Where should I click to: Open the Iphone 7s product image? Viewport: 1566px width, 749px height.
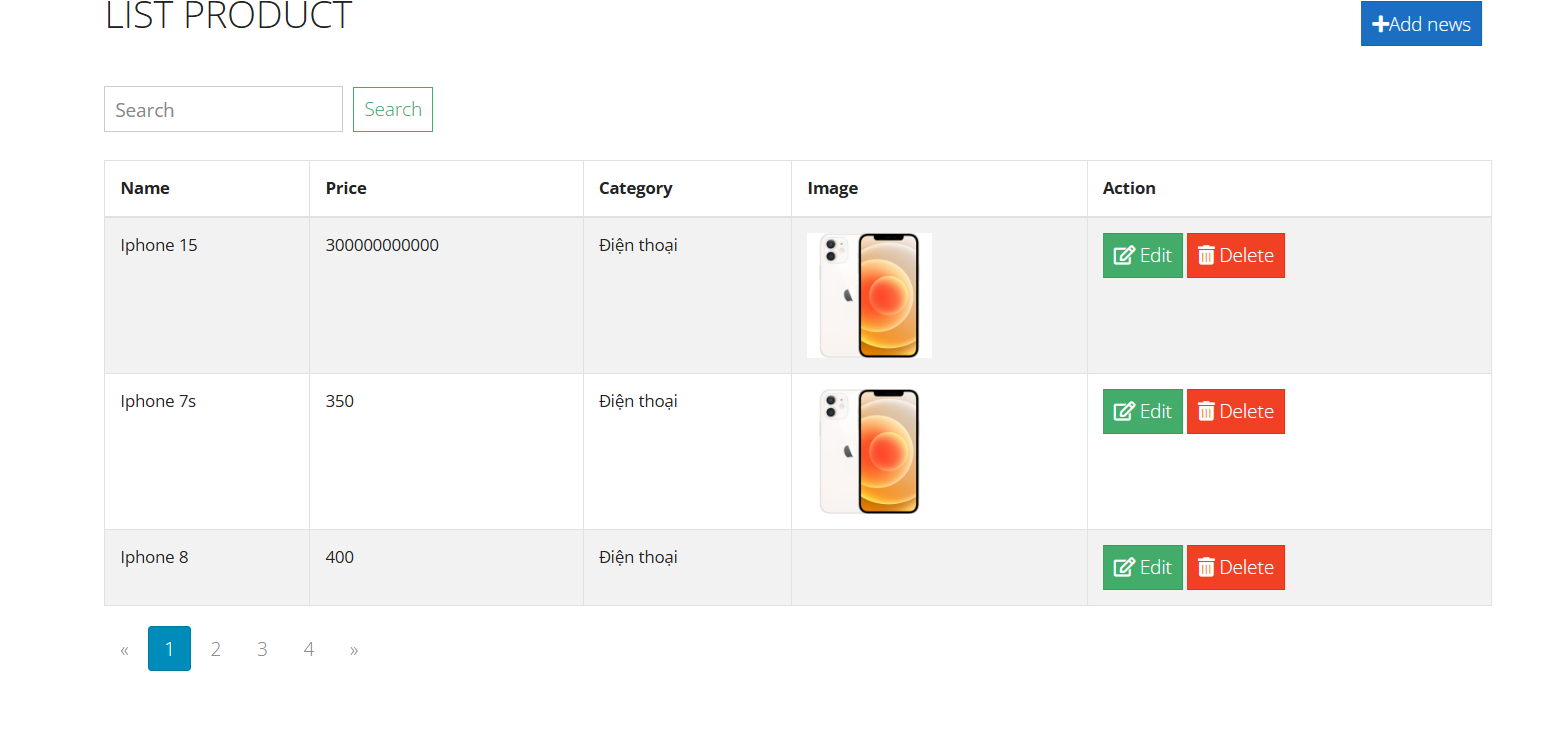pos(869,451)
